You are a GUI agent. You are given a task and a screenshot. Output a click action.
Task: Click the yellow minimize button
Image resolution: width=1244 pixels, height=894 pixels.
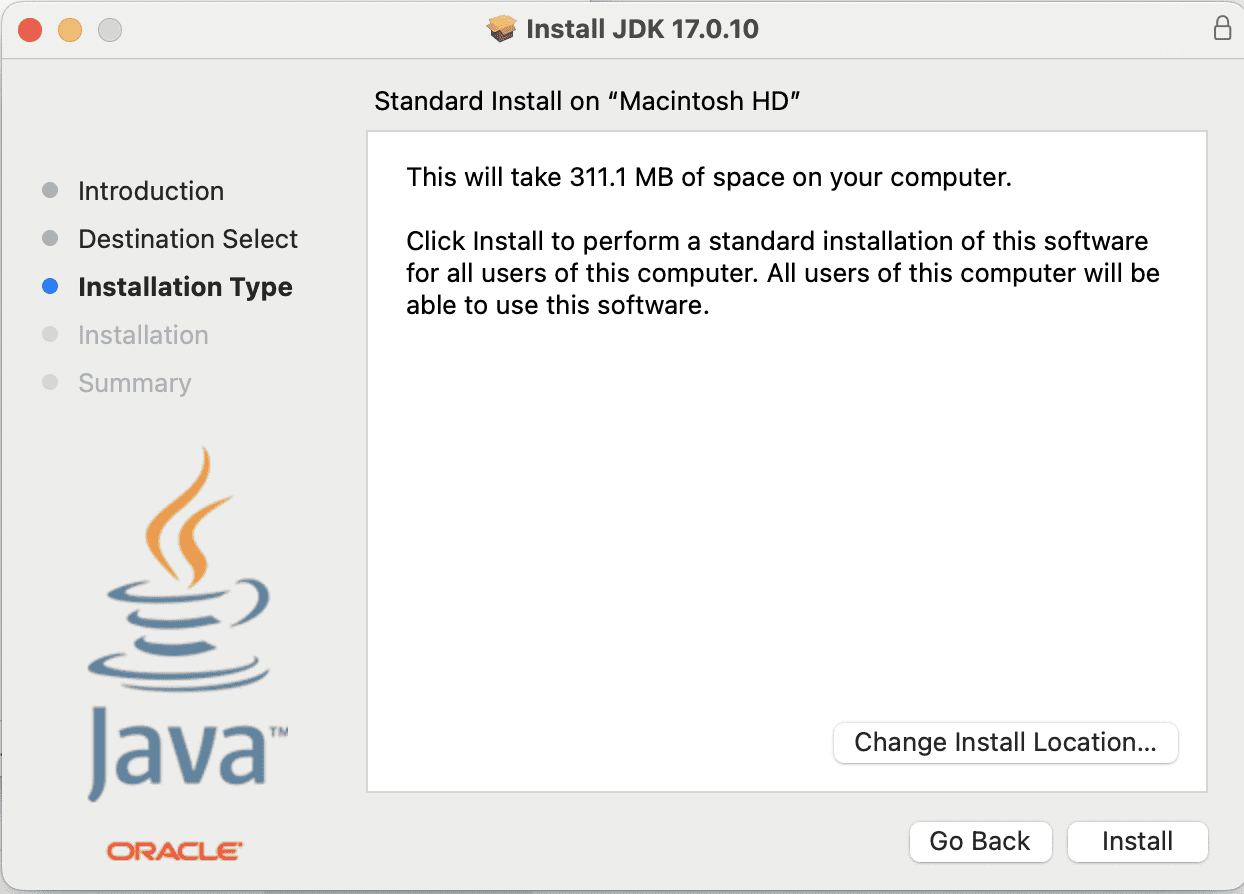[69, 30]
